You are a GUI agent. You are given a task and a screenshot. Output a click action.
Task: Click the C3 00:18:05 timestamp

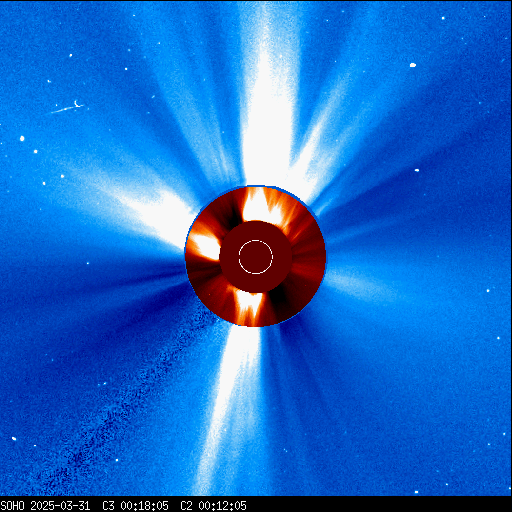[135, 506]
